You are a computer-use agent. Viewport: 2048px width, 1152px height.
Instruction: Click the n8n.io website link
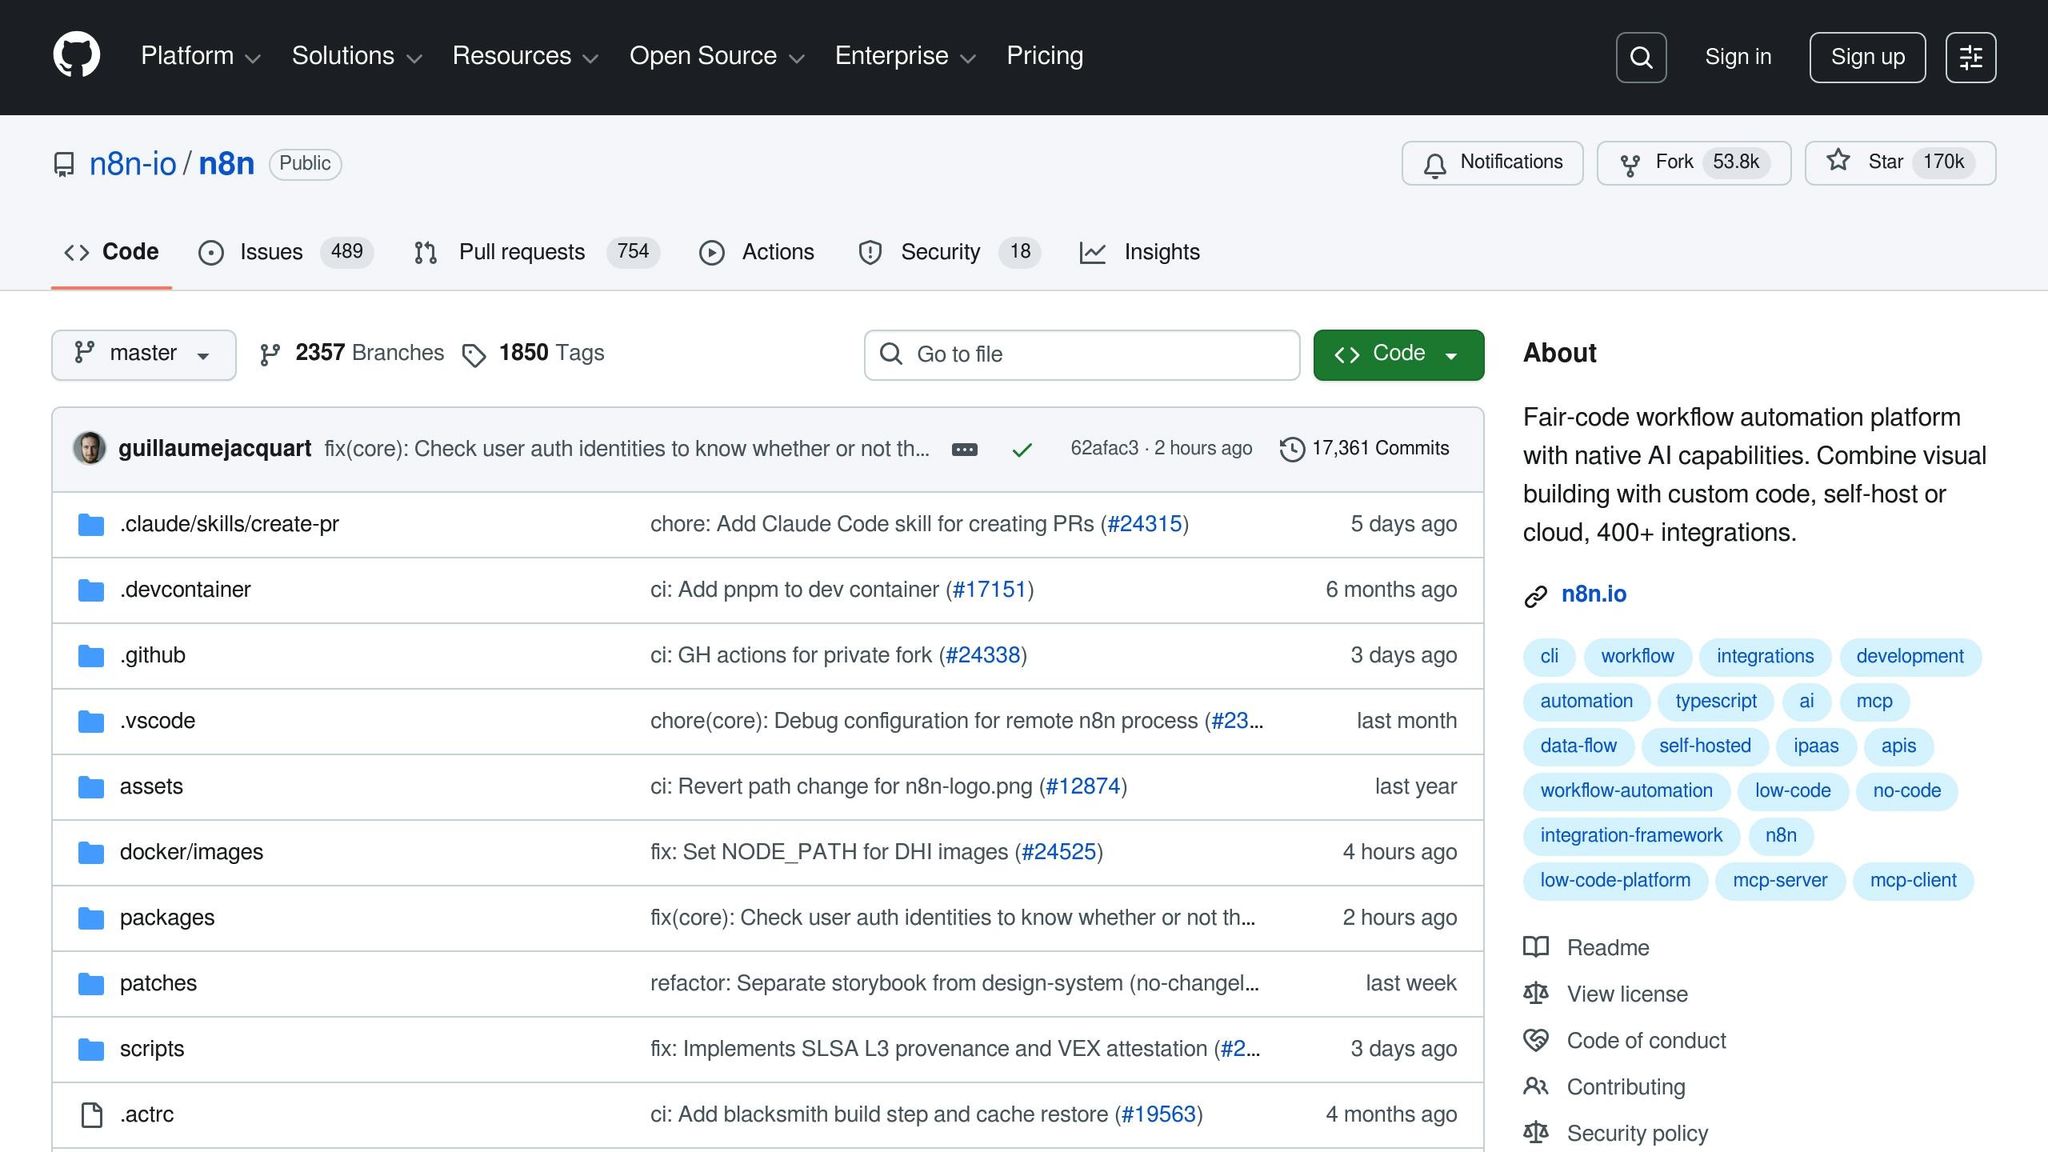[x=1593, y=594]
